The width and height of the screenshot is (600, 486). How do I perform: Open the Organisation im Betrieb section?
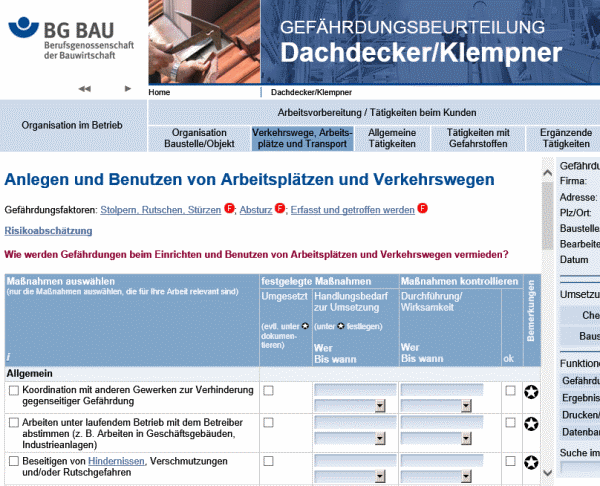(x=72, y=126)
